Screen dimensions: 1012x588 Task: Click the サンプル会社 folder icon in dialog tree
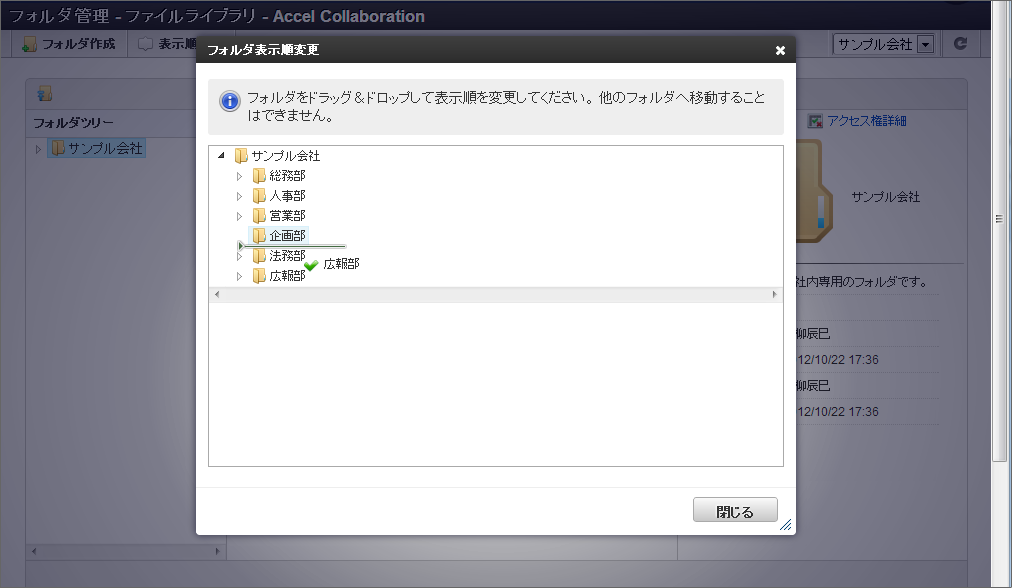(241, 156)
